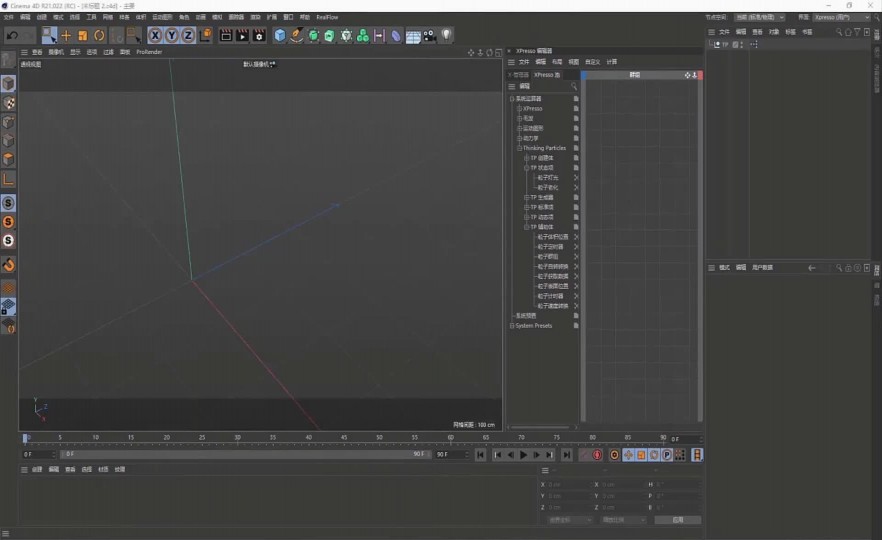Select the Live Selection tool
This screenshot has width=882, height=540.
click(50, 35)
